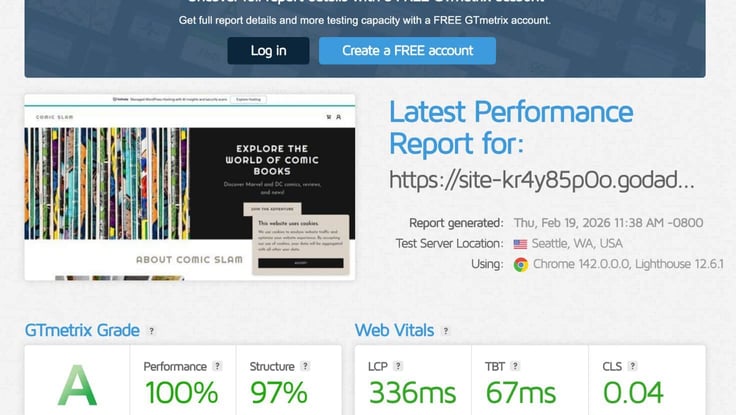Click the 'Seattle, WA, USA' location text

pos(577,243)
